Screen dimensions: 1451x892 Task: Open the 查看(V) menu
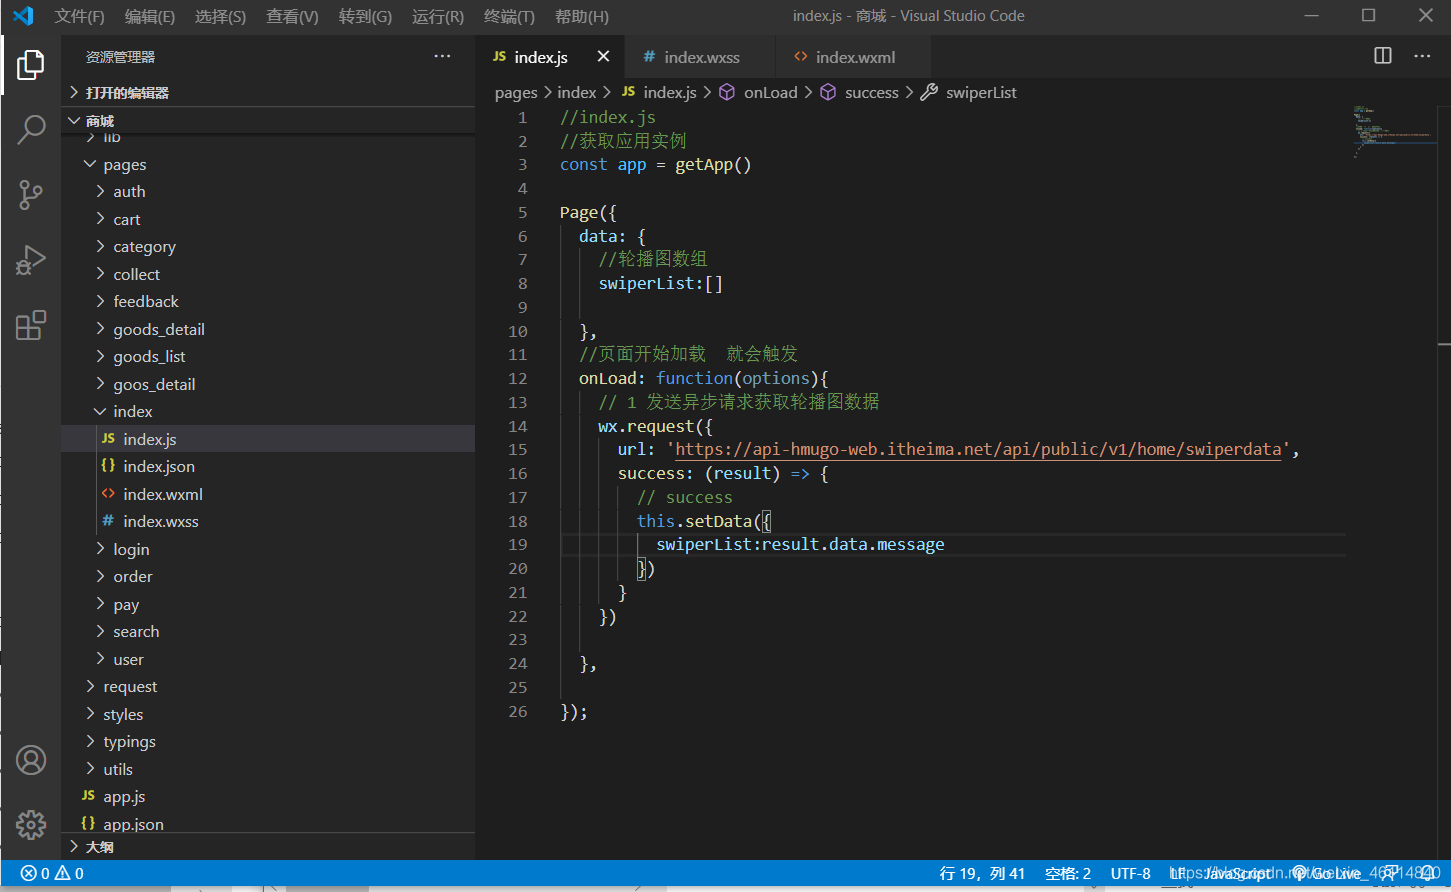click(x=292, y=16)
